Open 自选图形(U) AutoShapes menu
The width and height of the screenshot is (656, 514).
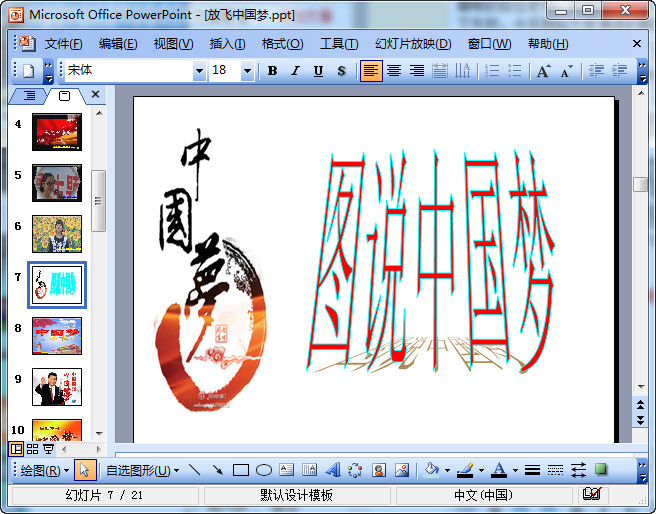142,471
